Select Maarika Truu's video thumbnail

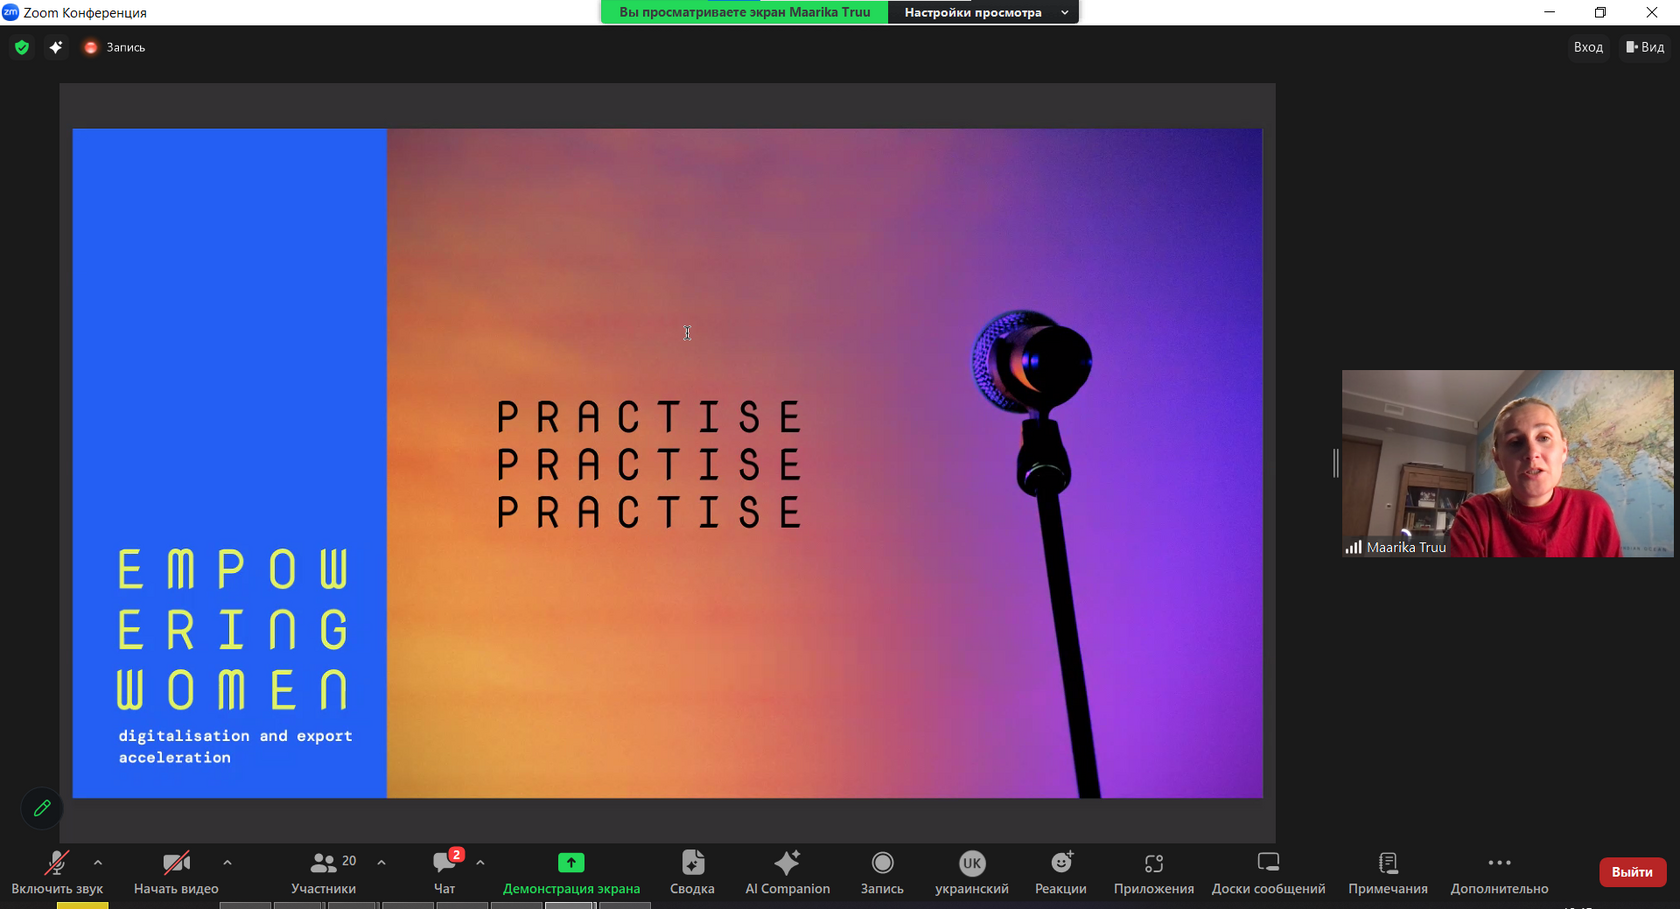coord(1507,464)
